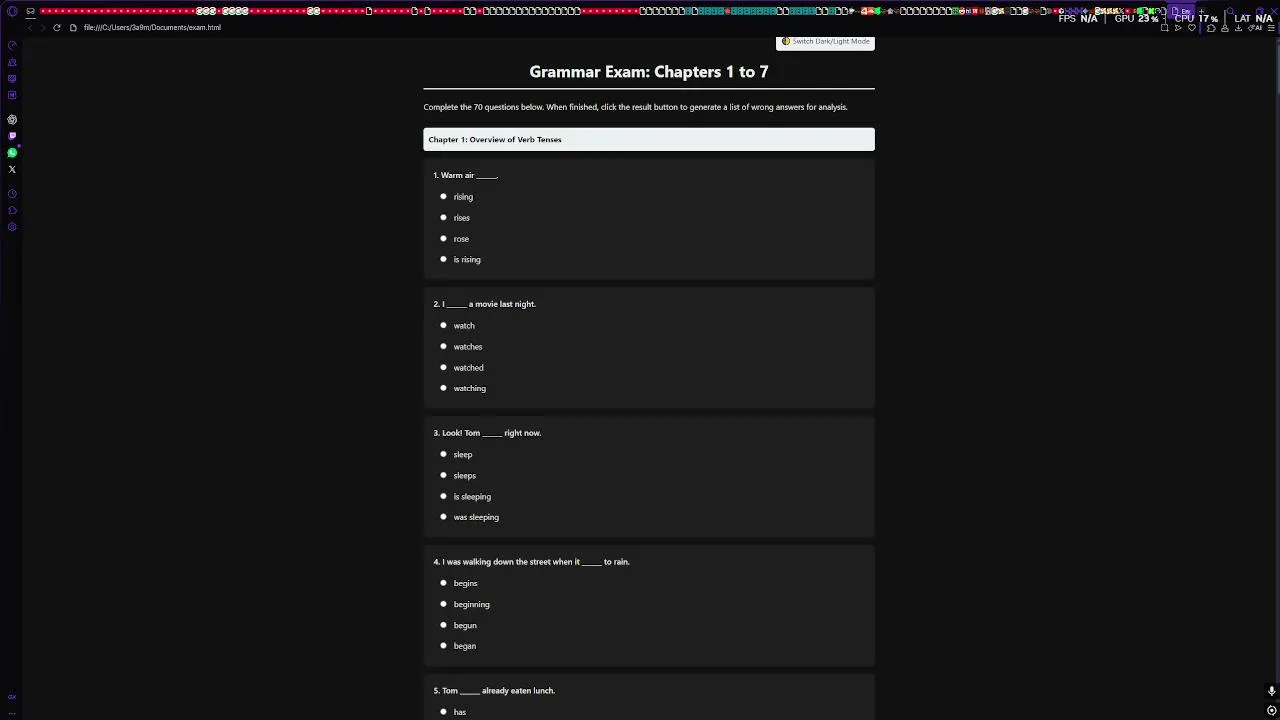Open the player icon in the toolbar
Screen dimensions: 1280x720
(1178, 28)
